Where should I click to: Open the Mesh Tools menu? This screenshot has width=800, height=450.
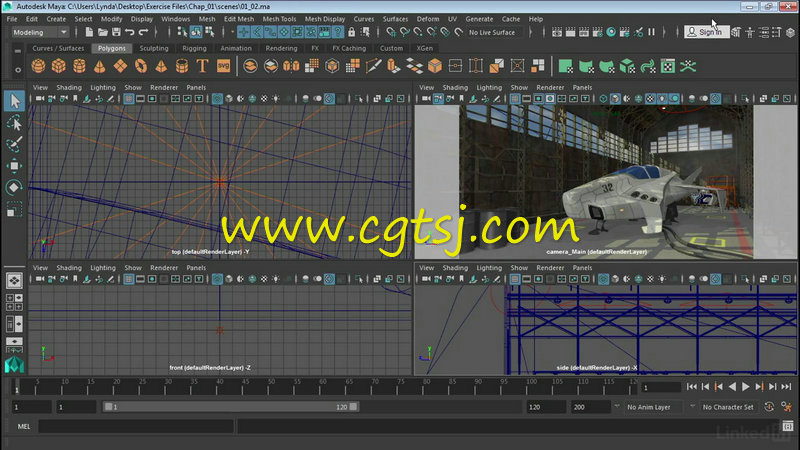pyautogui.click(x=279, y=19)
